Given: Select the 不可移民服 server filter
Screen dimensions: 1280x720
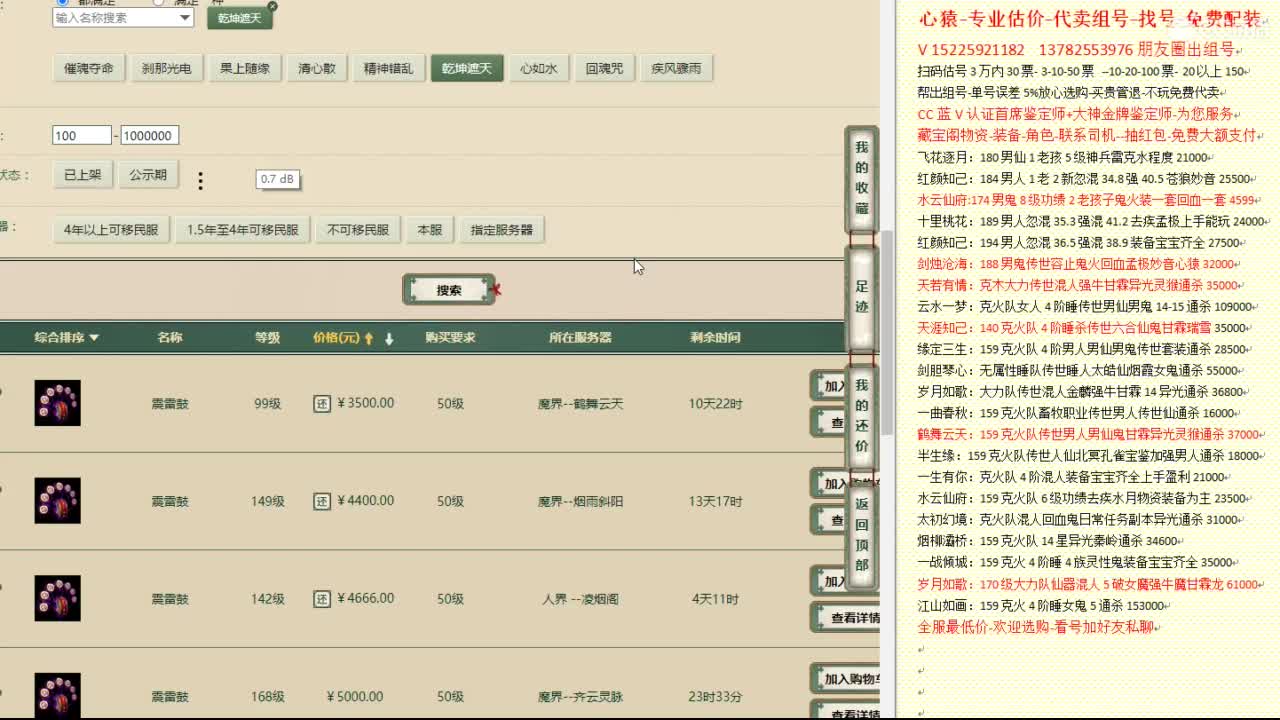Looking at the screenshot, I should pos(356,229).
